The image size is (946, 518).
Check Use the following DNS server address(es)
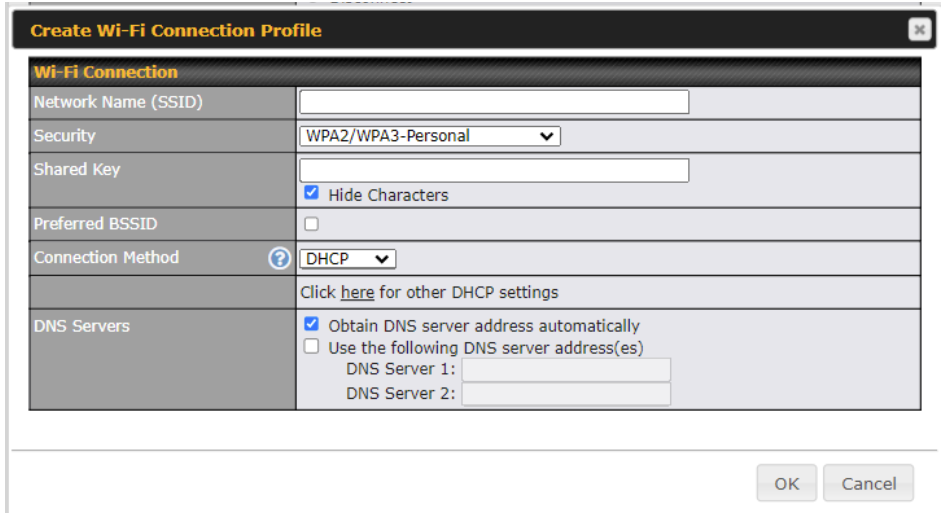[x=312, y=347]
